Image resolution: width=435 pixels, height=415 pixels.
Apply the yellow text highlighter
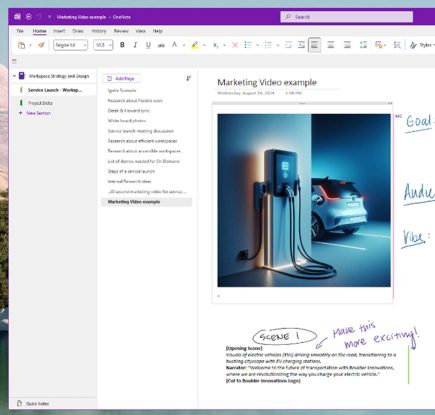(x=195, y=45)
